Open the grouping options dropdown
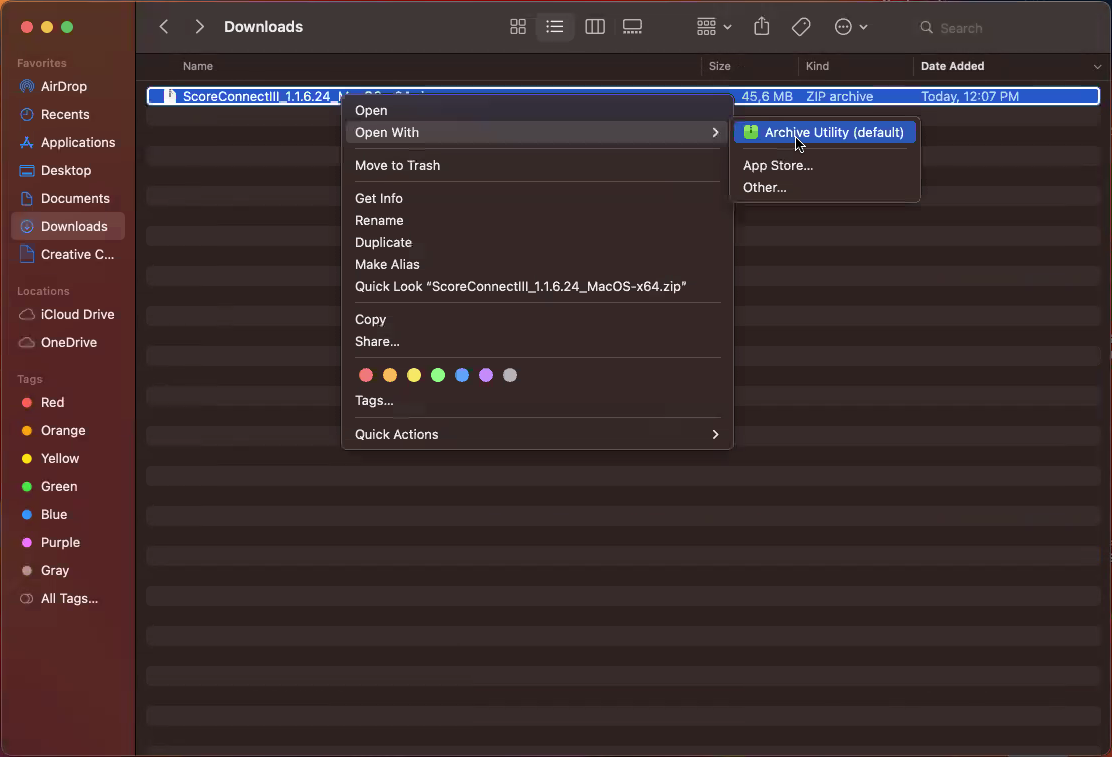 [x=713, y=27]
